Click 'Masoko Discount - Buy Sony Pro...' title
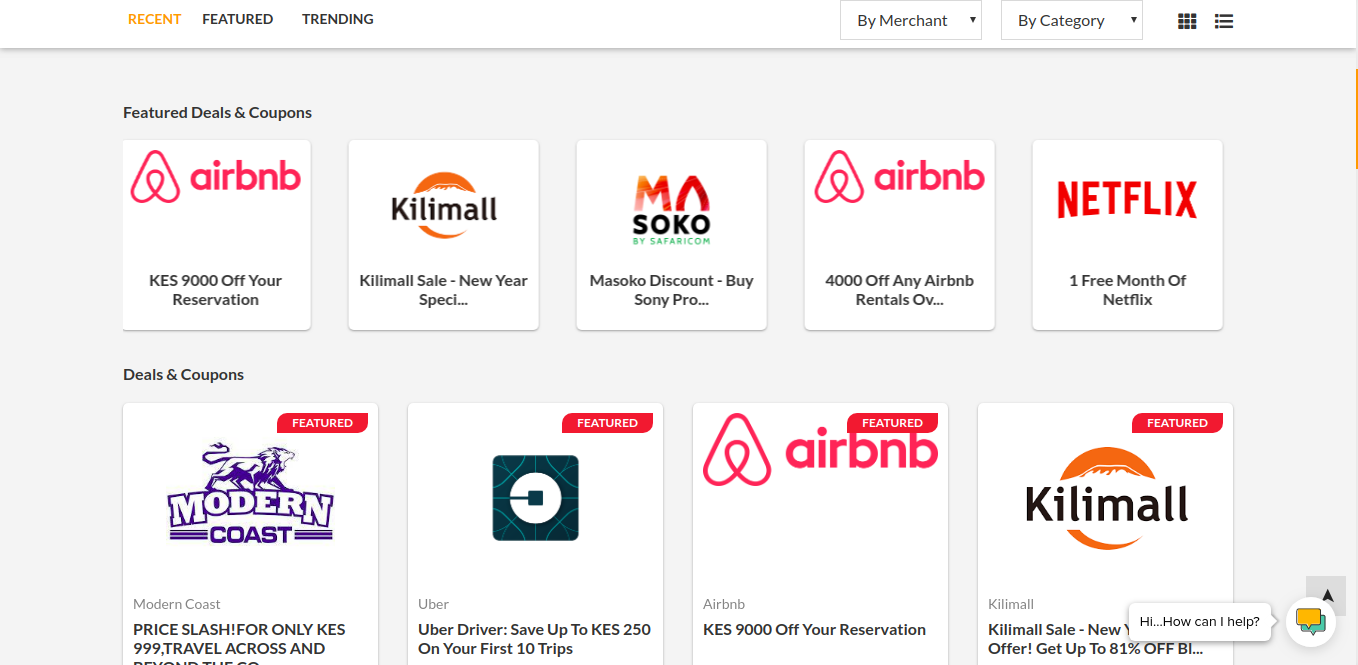 coord(672,290)
